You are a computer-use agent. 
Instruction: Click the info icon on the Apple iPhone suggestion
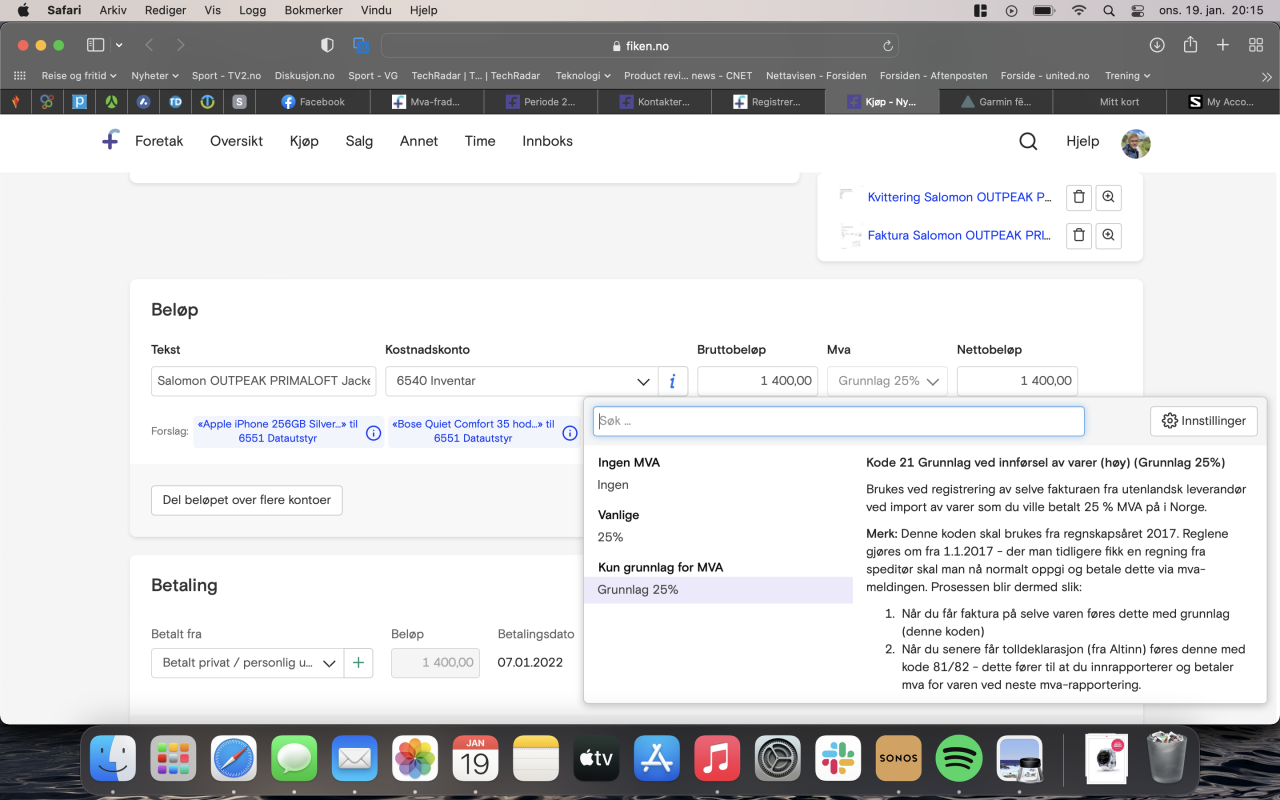coord(373,433)
